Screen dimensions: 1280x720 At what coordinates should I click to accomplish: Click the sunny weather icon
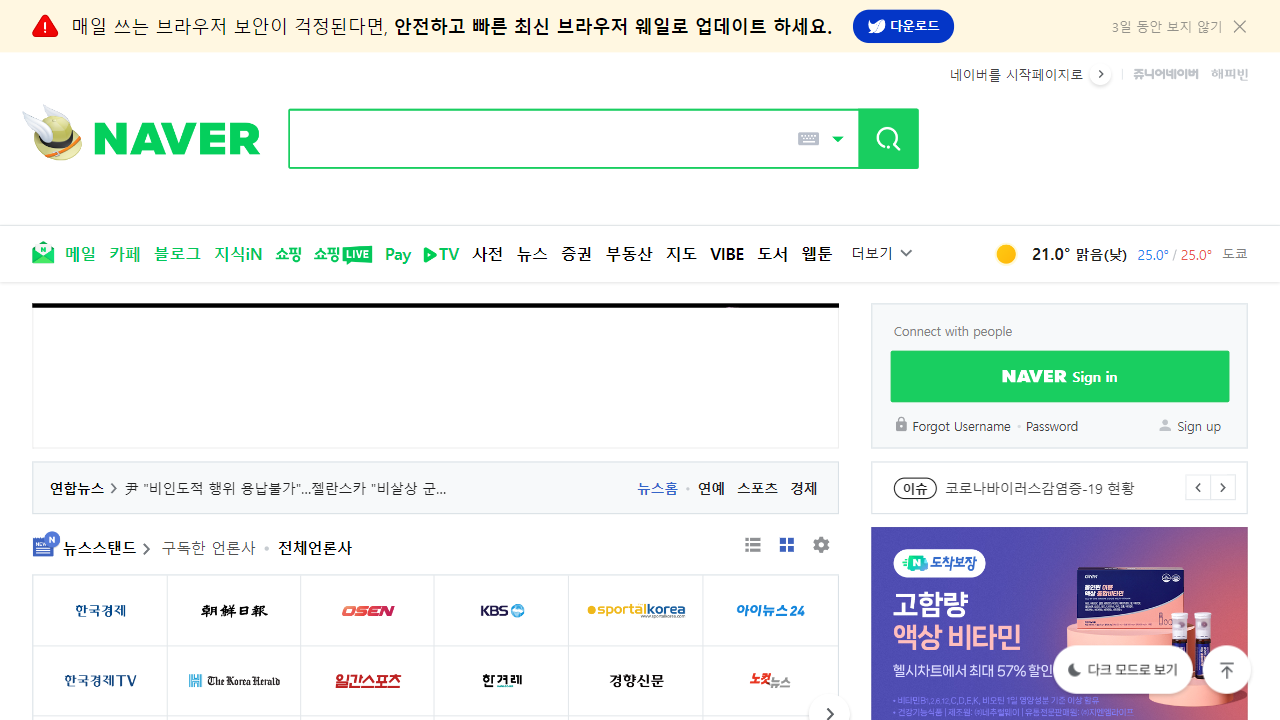click(1006, 254)
